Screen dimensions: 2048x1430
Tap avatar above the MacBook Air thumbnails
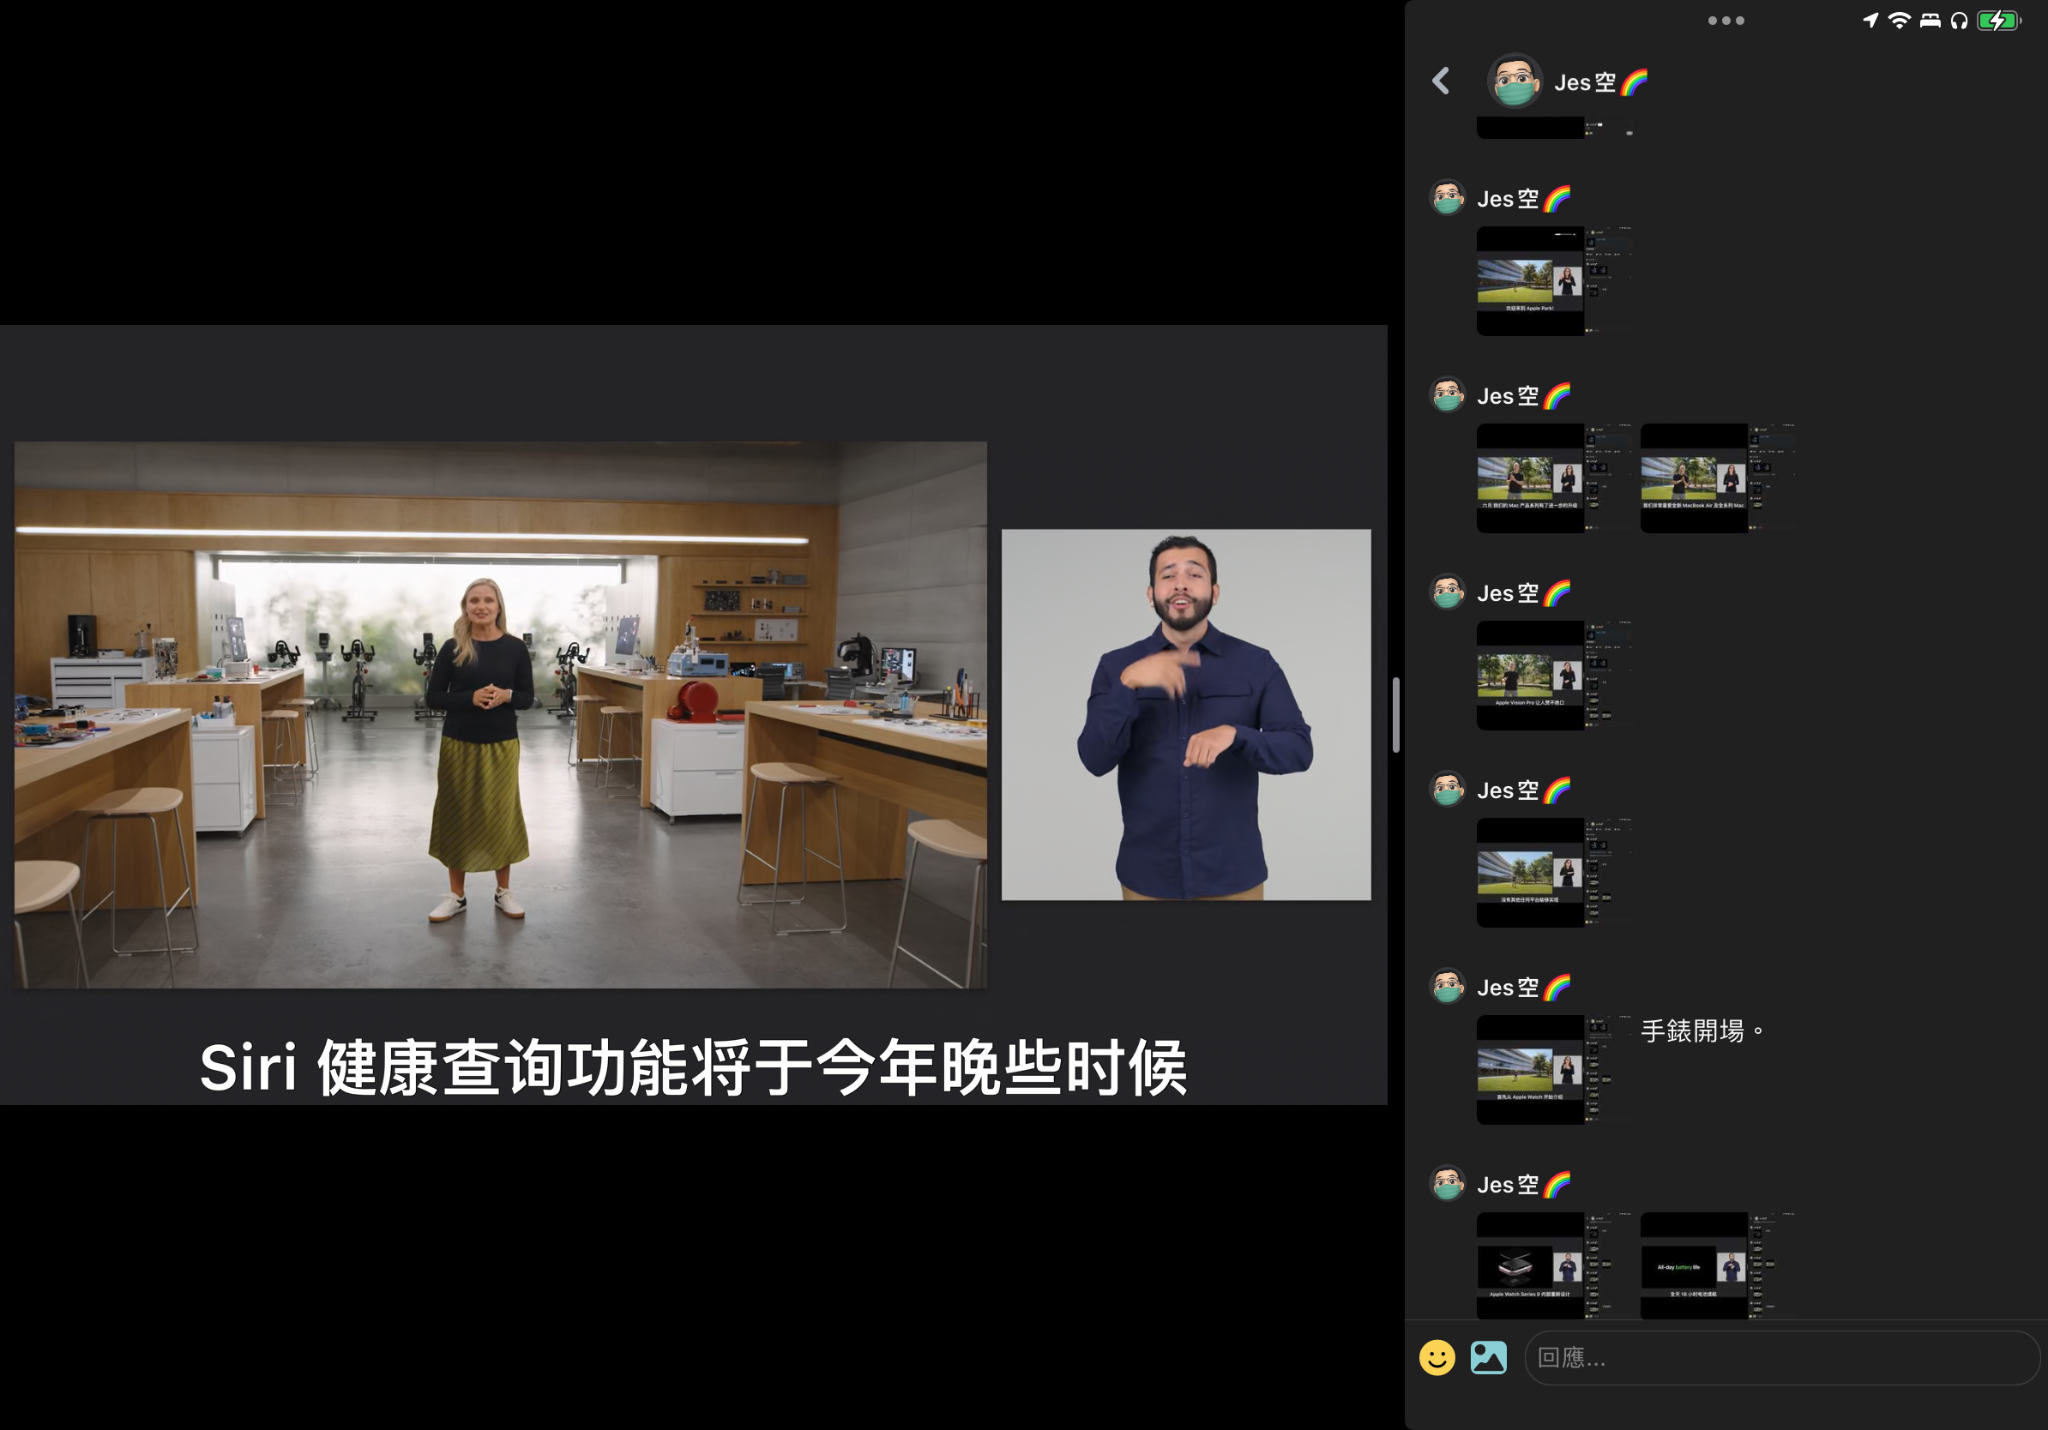(1447, 395)
